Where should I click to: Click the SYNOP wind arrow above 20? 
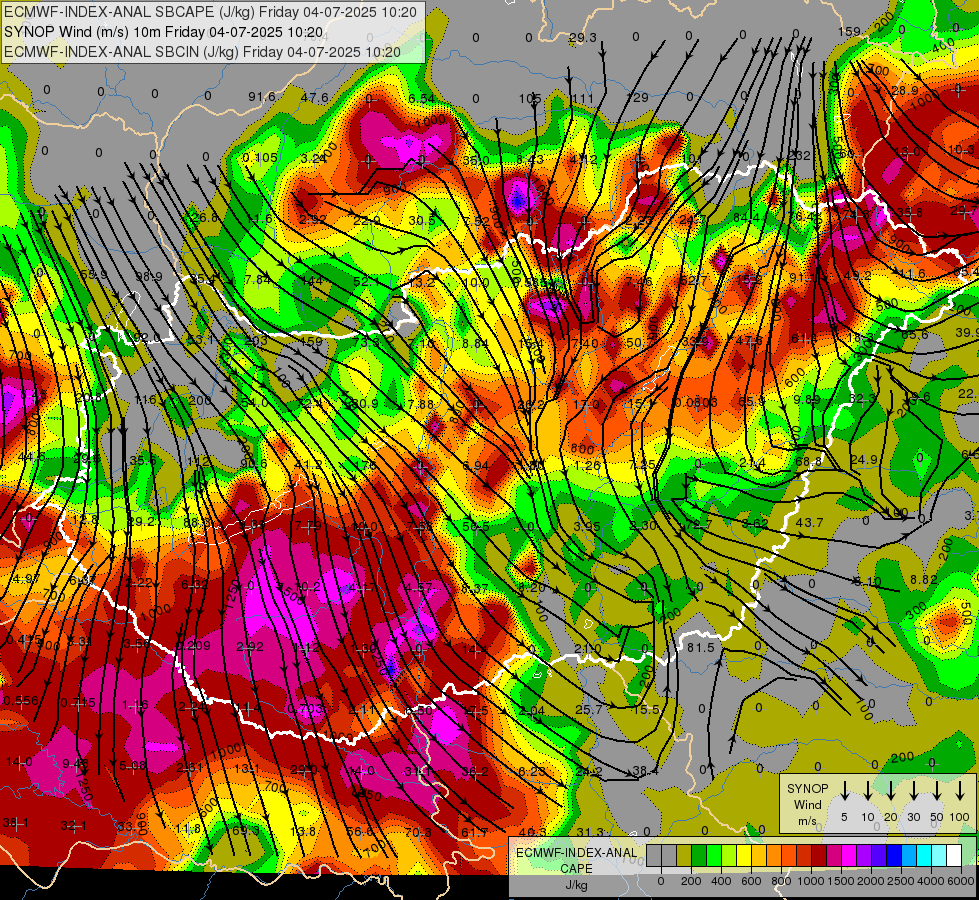pyautogui.click(x=890, y=791)
